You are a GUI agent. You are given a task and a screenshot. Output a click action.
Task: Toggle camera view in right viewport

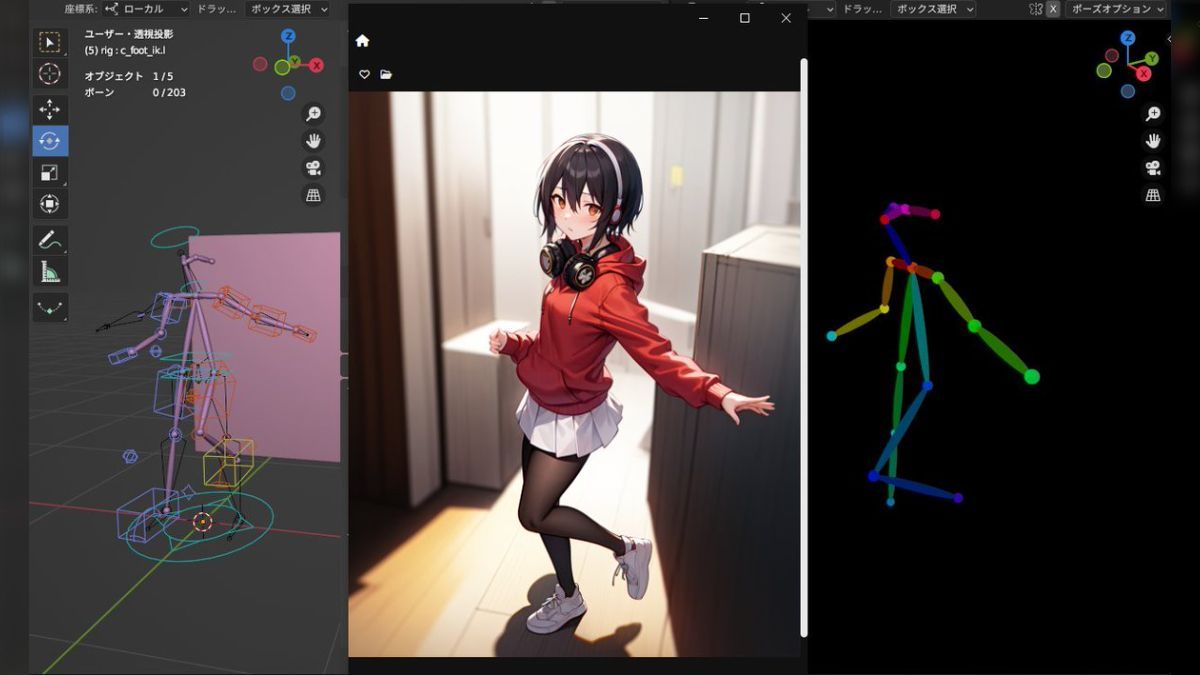(x=1153, y=168)
